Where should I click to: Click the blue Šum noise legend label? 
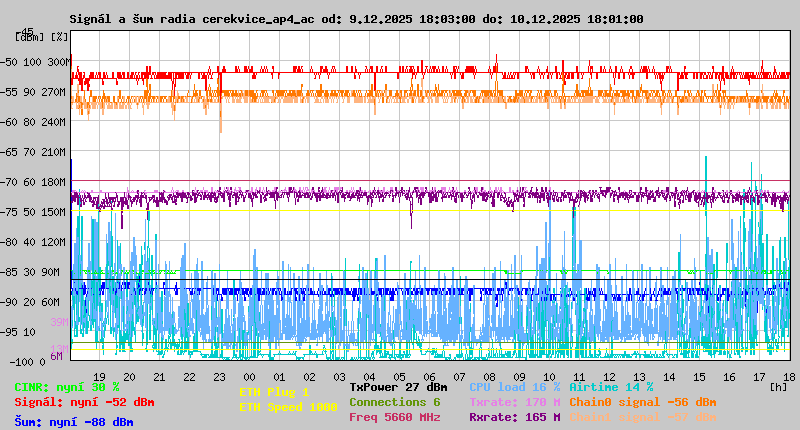[74, 422]
